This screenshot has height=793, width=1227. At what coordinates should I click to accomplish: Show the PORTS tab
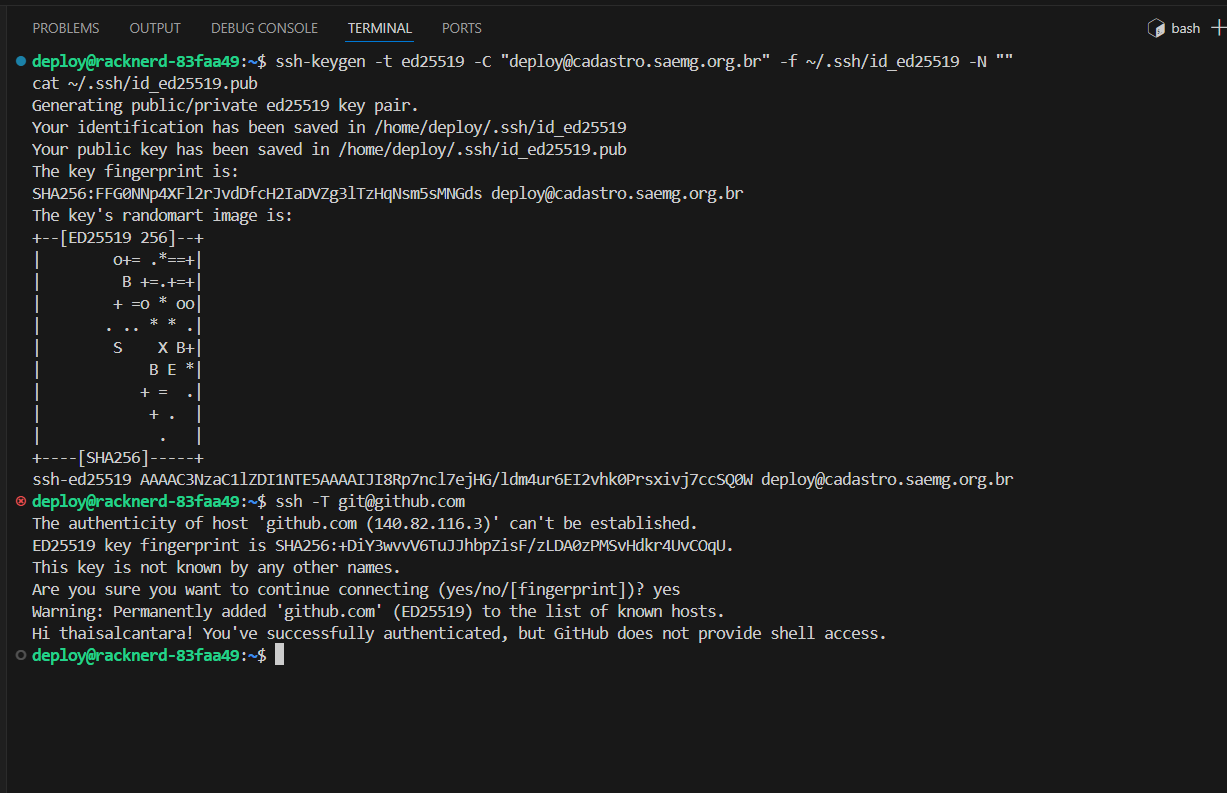(461, 28)
